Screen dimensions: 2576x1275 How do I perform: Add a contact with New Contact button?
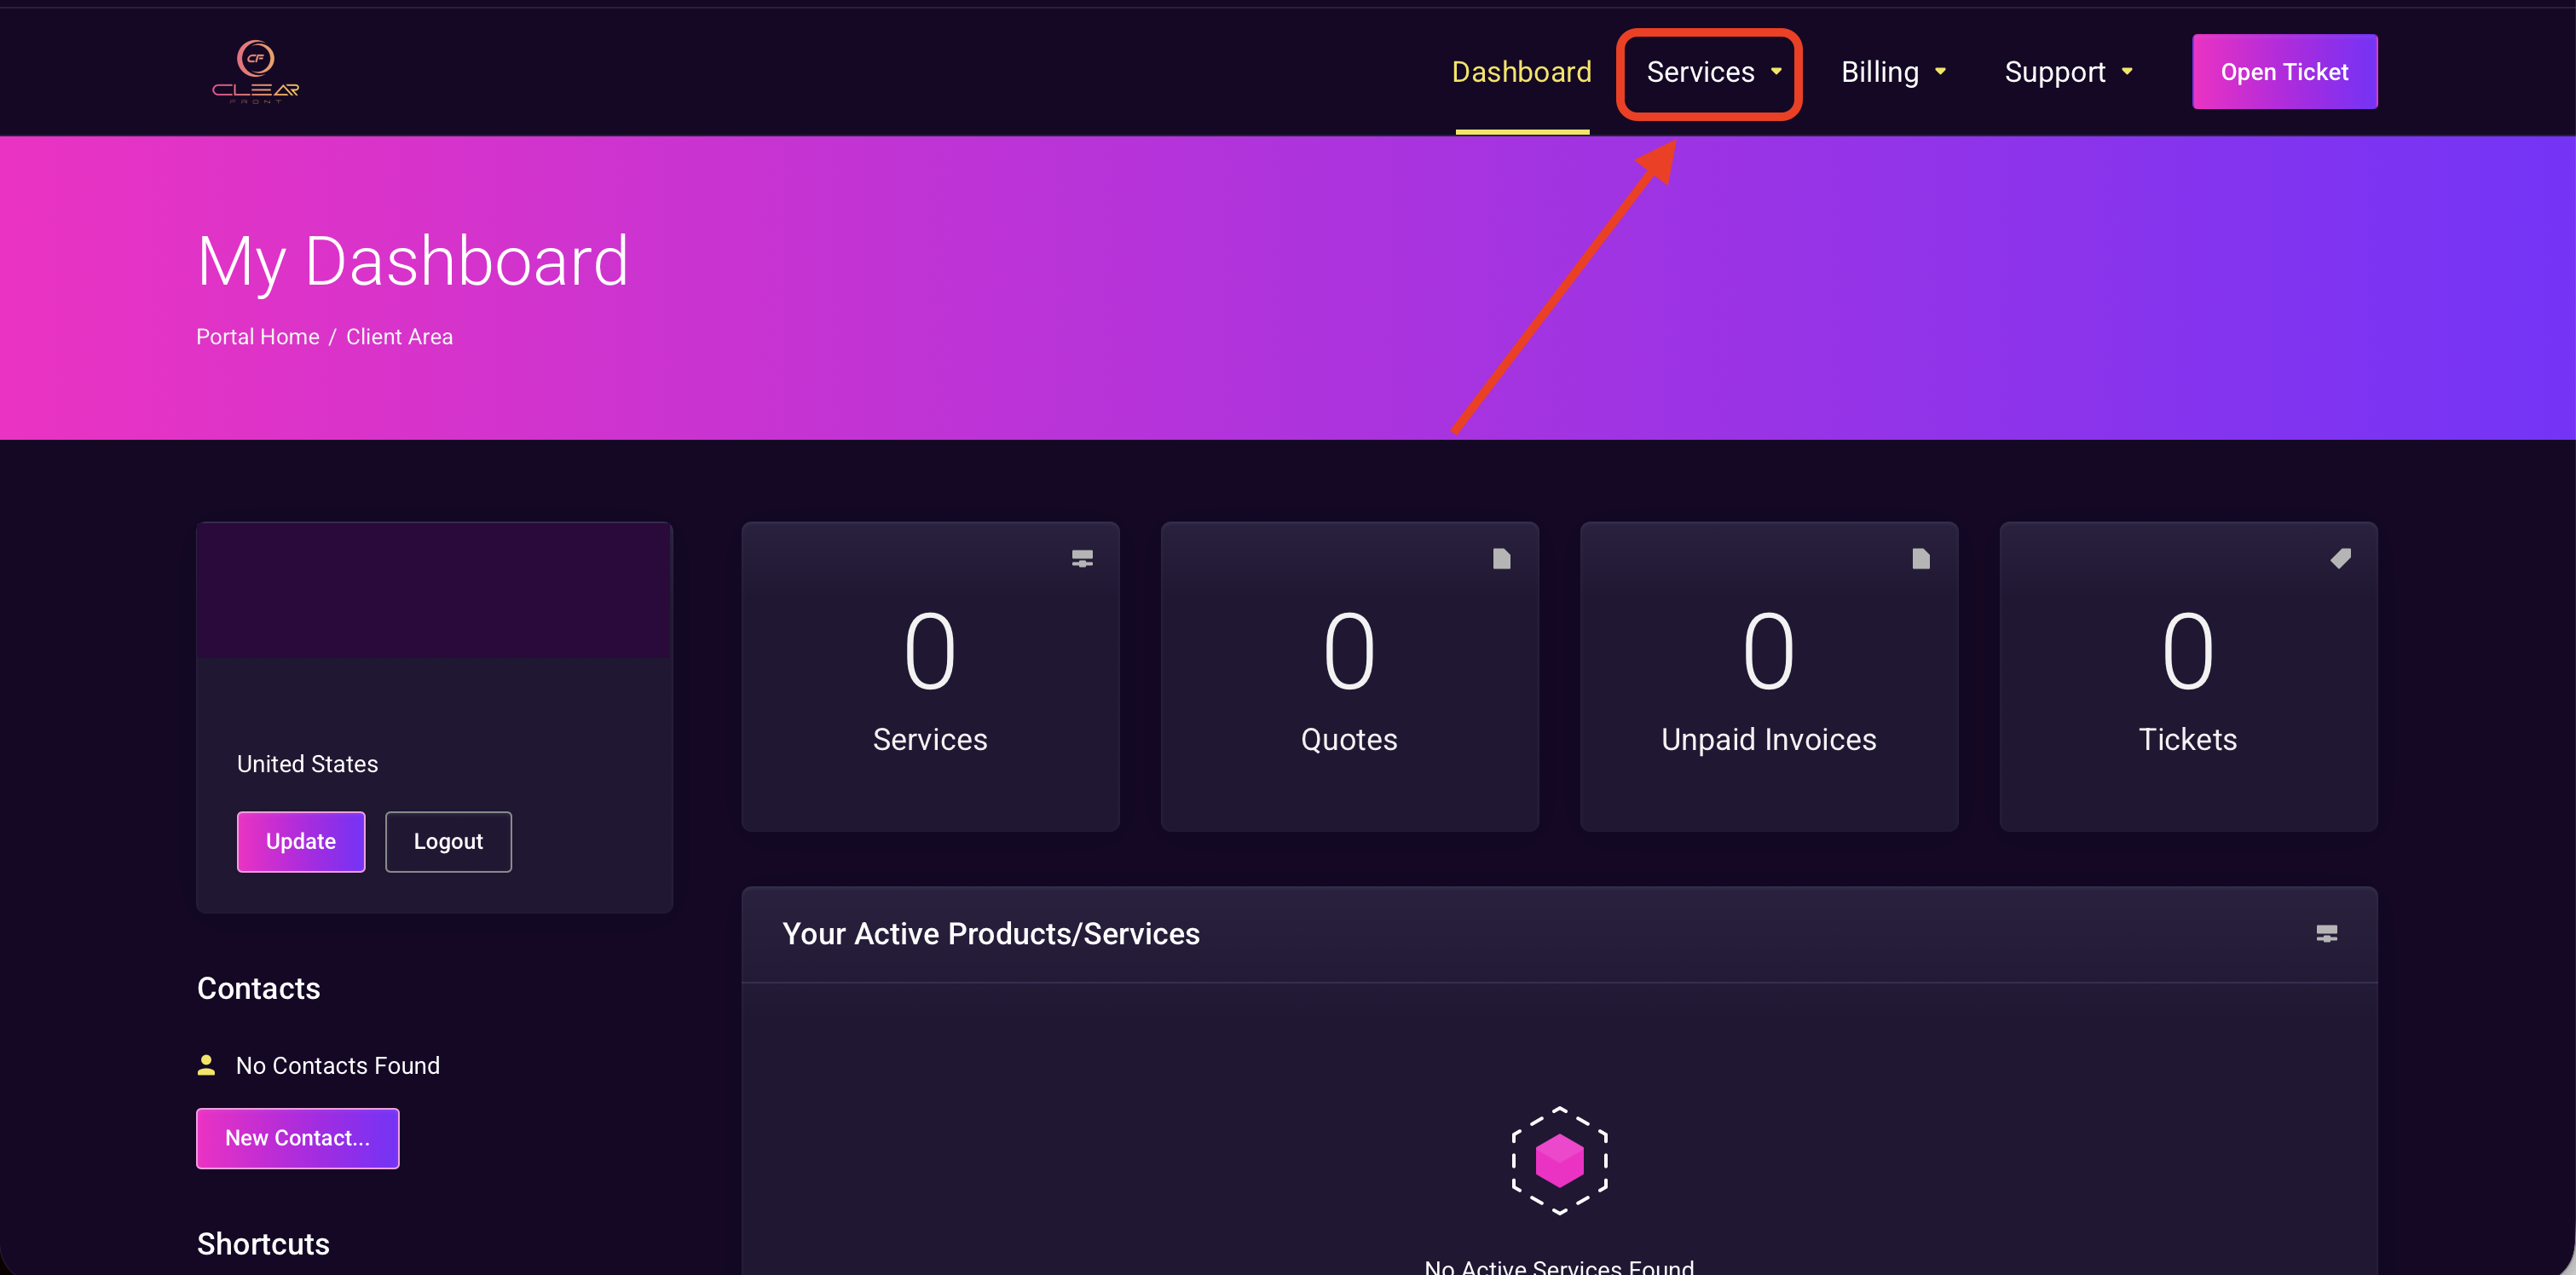tap(297, 1138)
